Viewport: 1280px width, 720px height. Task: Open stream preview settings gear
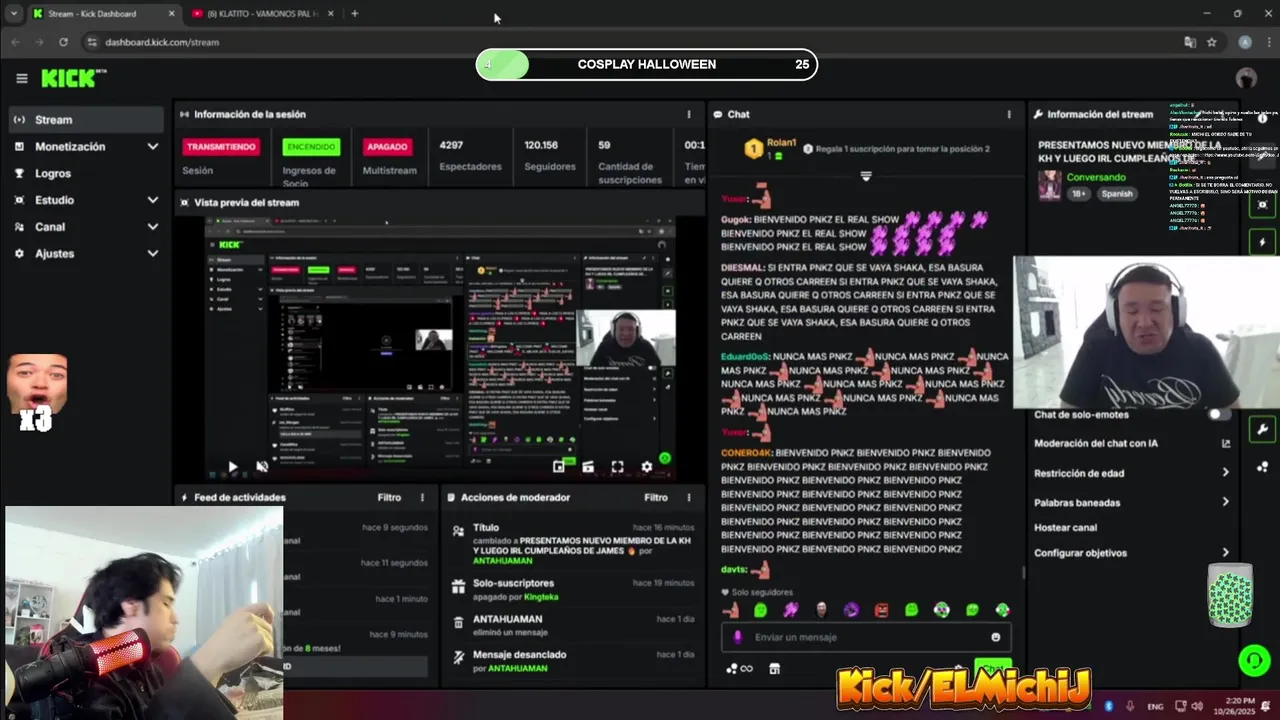point(647,466)
